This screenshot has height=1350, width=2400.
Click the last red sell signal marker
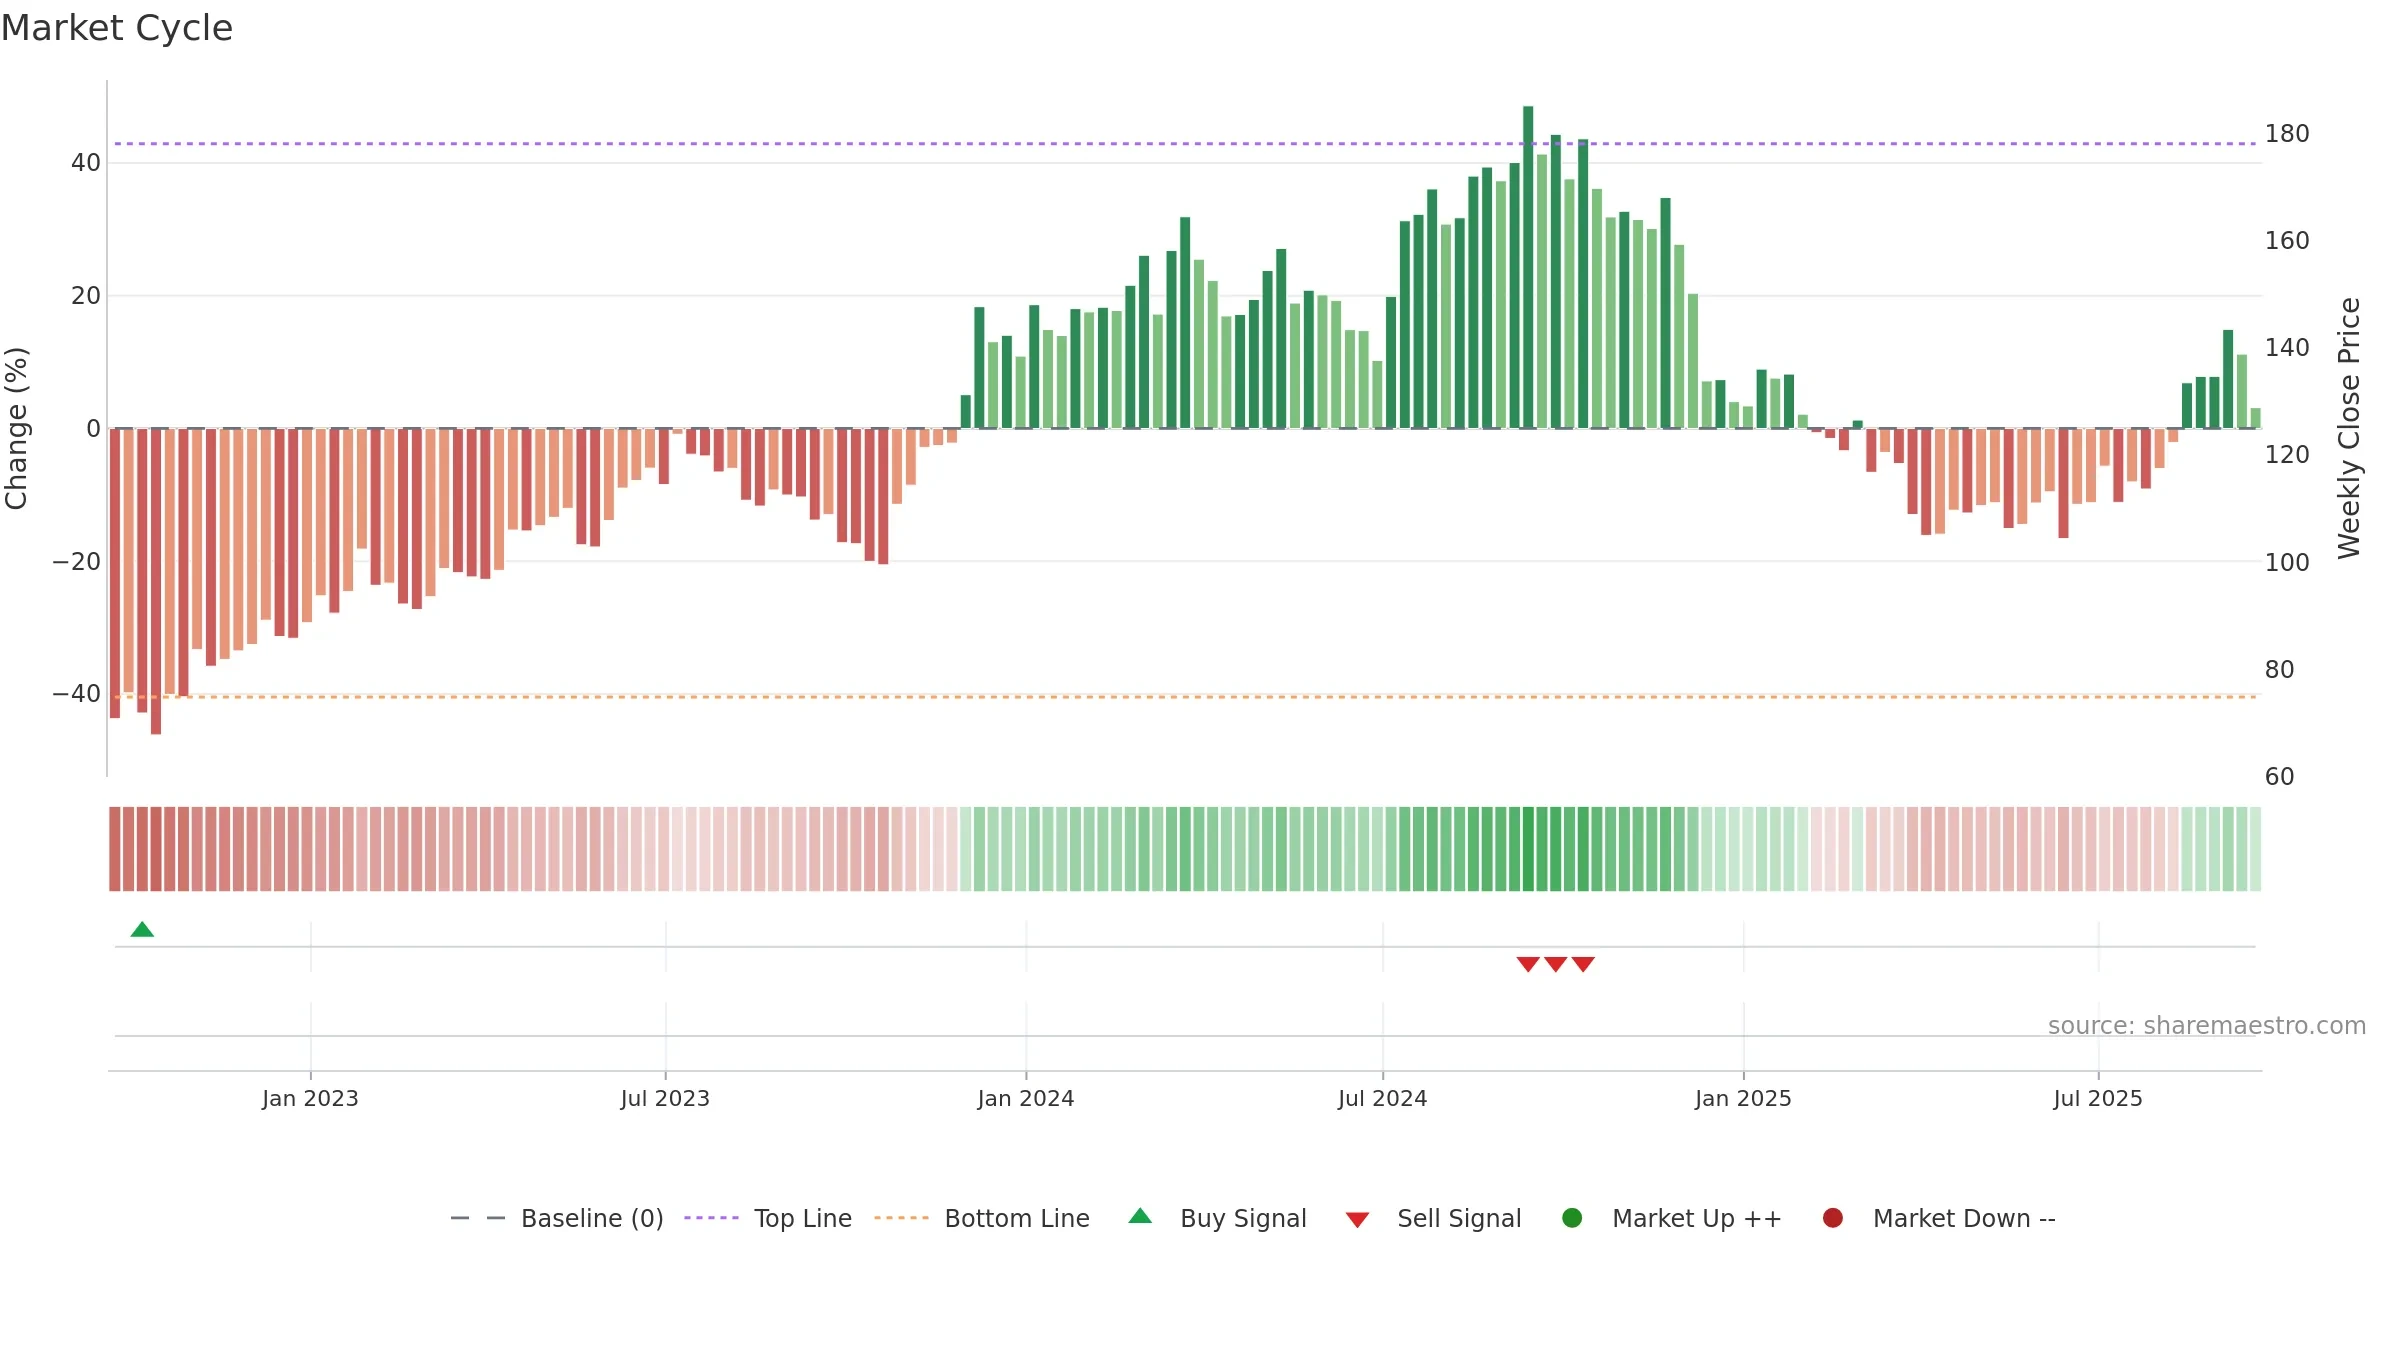pos(1583,964)
